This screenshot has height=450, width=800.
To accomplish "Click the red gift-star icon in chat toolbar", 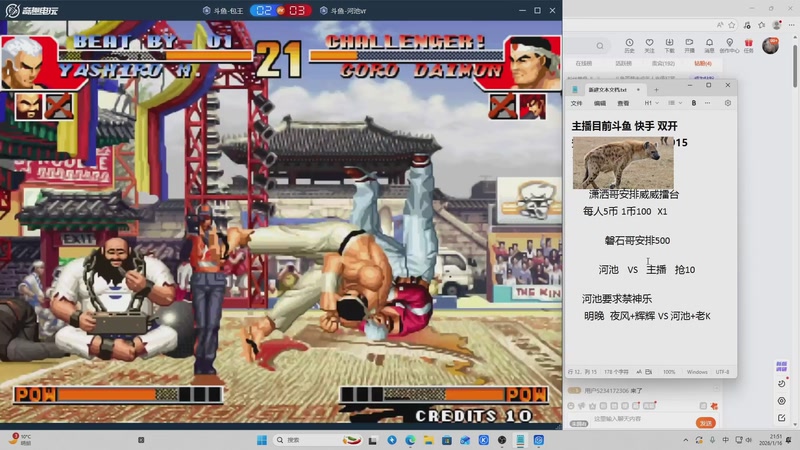I will (714, 406).
